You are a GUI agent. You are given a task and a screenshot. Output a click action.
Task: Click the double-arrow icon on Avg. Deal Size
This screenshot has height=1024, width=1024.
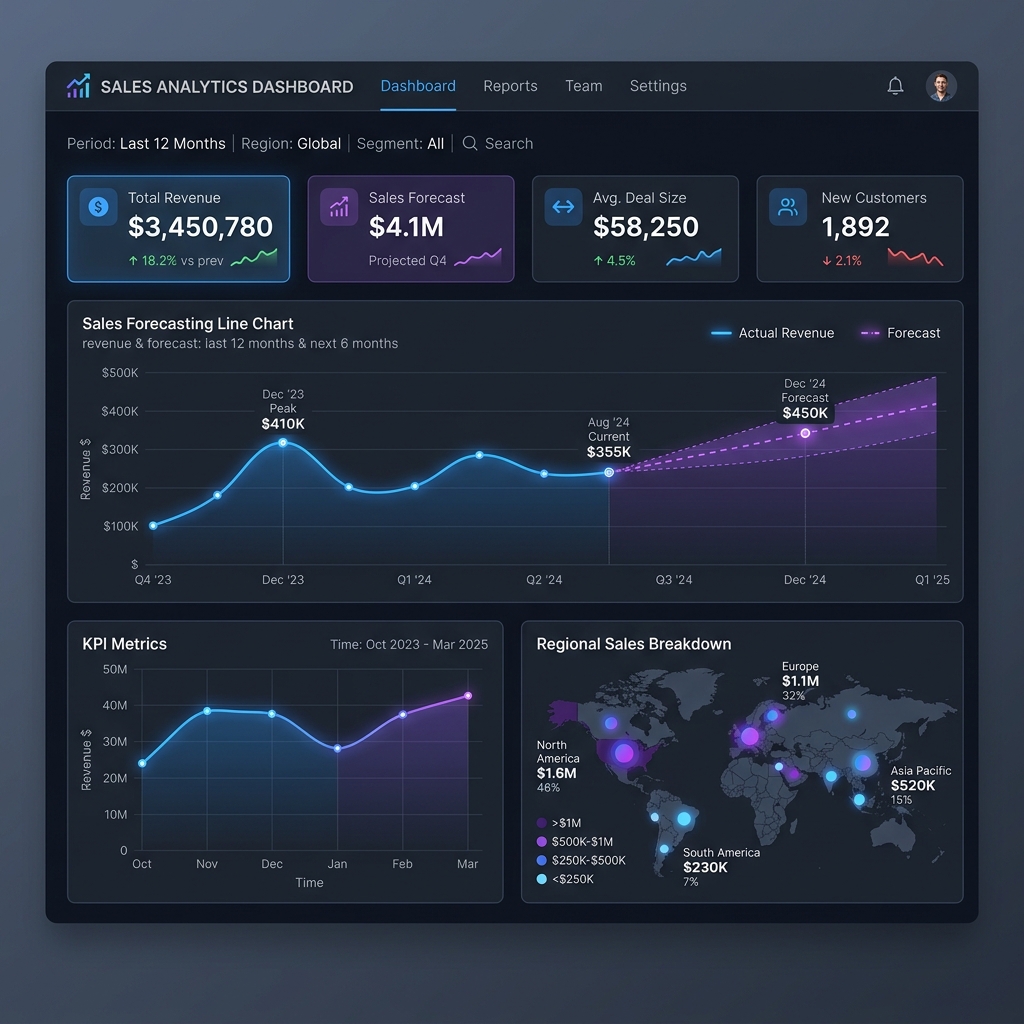[x=563, y=207]
